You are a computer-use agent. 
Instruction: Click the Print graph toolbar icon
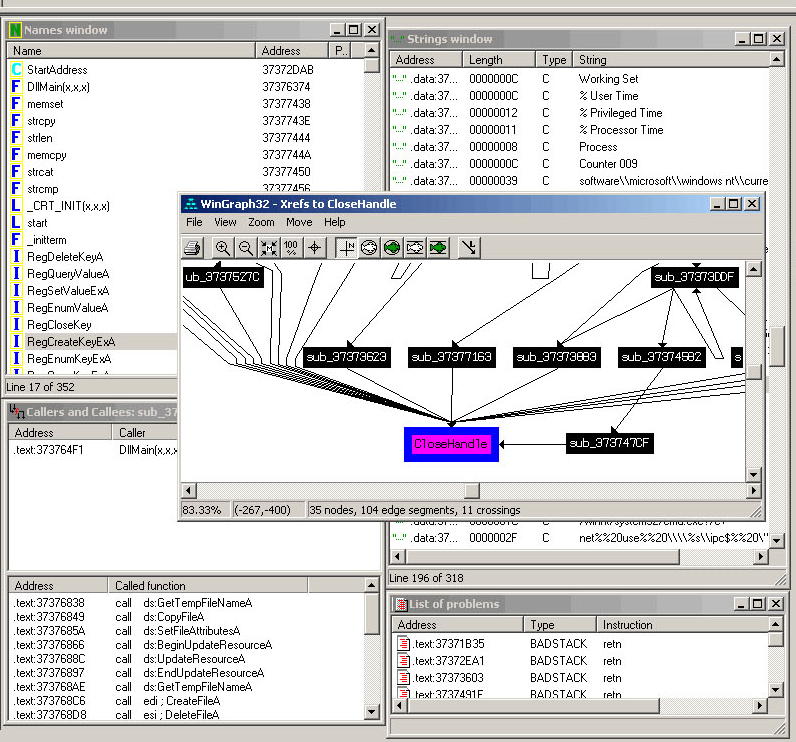pyautogui.click(x=194, y=247)
